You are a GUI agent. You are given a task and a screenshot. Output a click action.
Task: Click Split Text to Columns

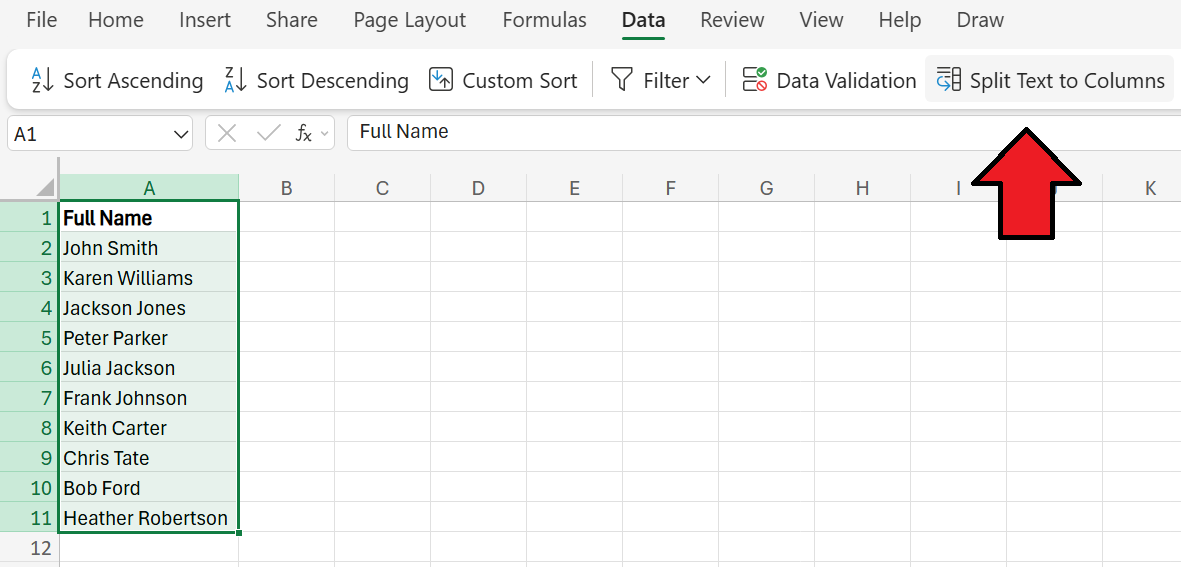(x=1050, y=80)
